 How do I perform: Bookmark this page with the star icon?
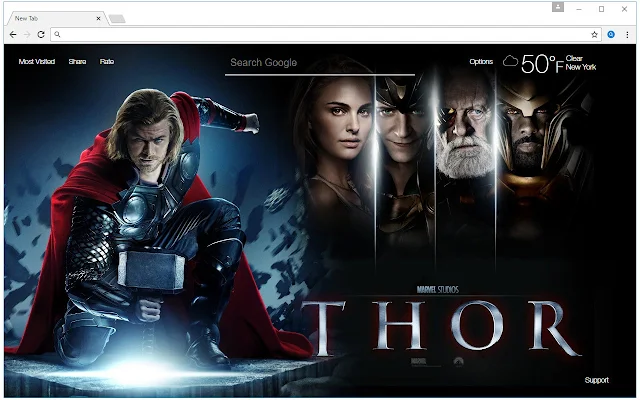tap(594, 35)
